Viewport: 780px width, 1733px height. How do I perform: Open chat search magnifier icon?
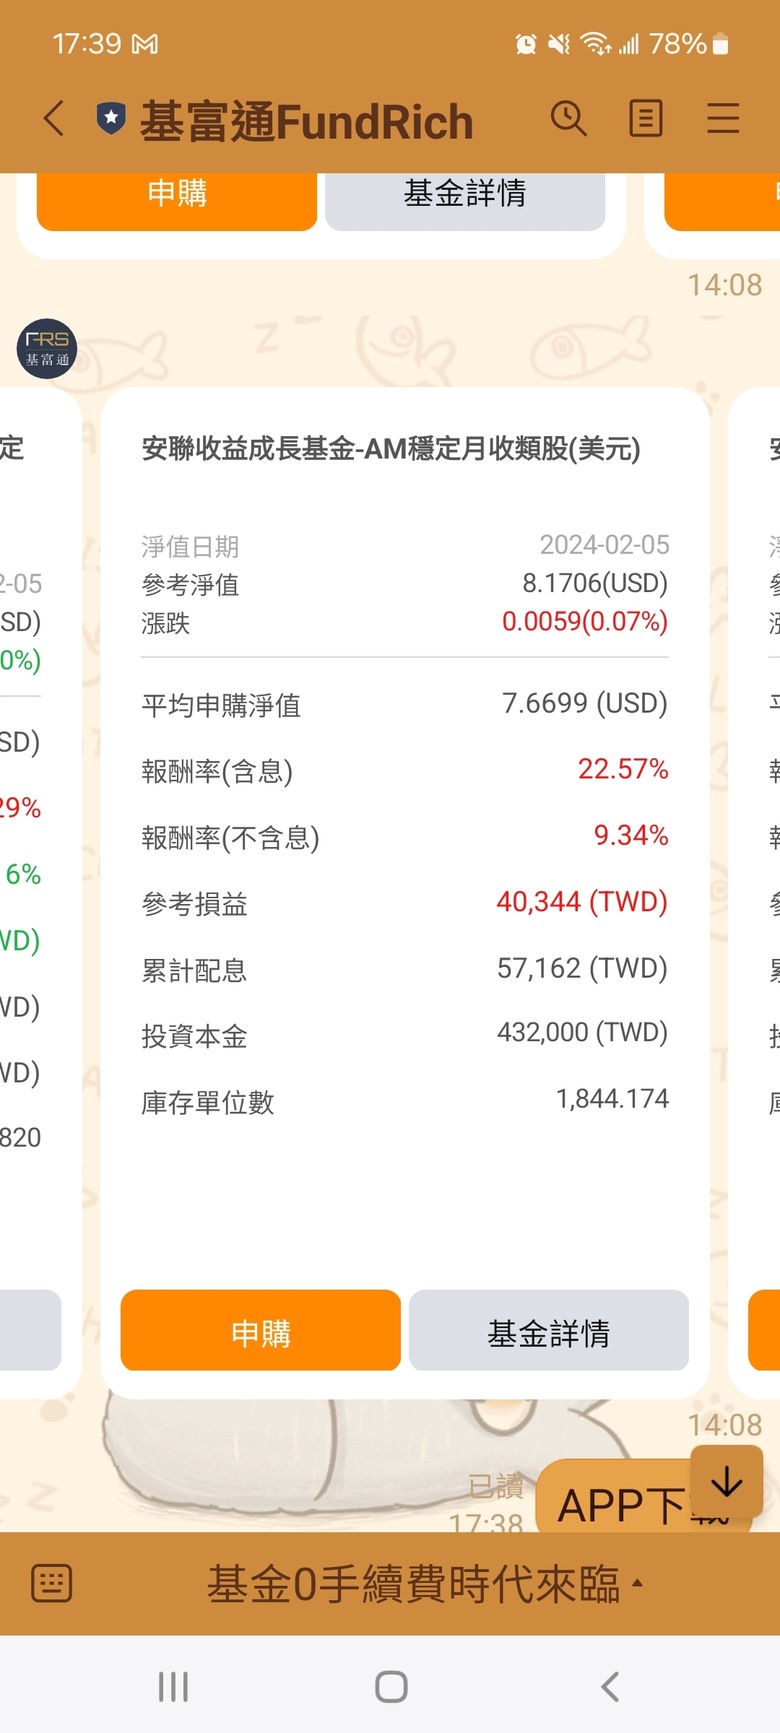[x=569, y=119]
